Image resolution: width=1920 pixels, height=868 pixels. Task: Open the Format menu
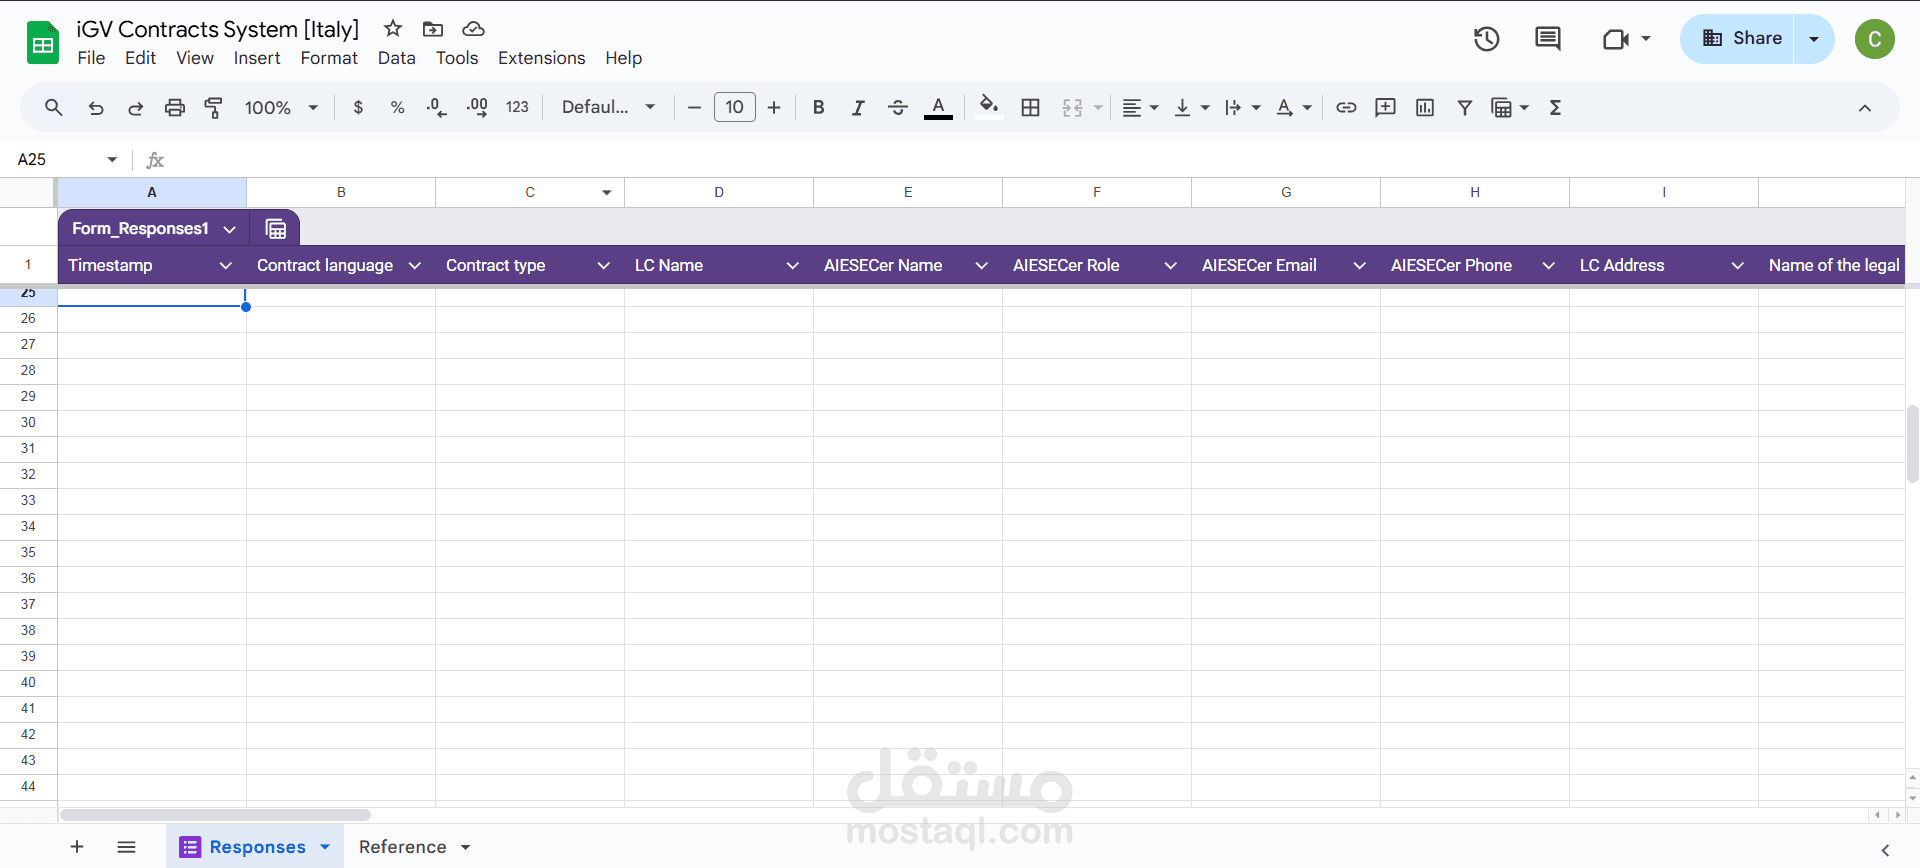click(x=329, y=58)
